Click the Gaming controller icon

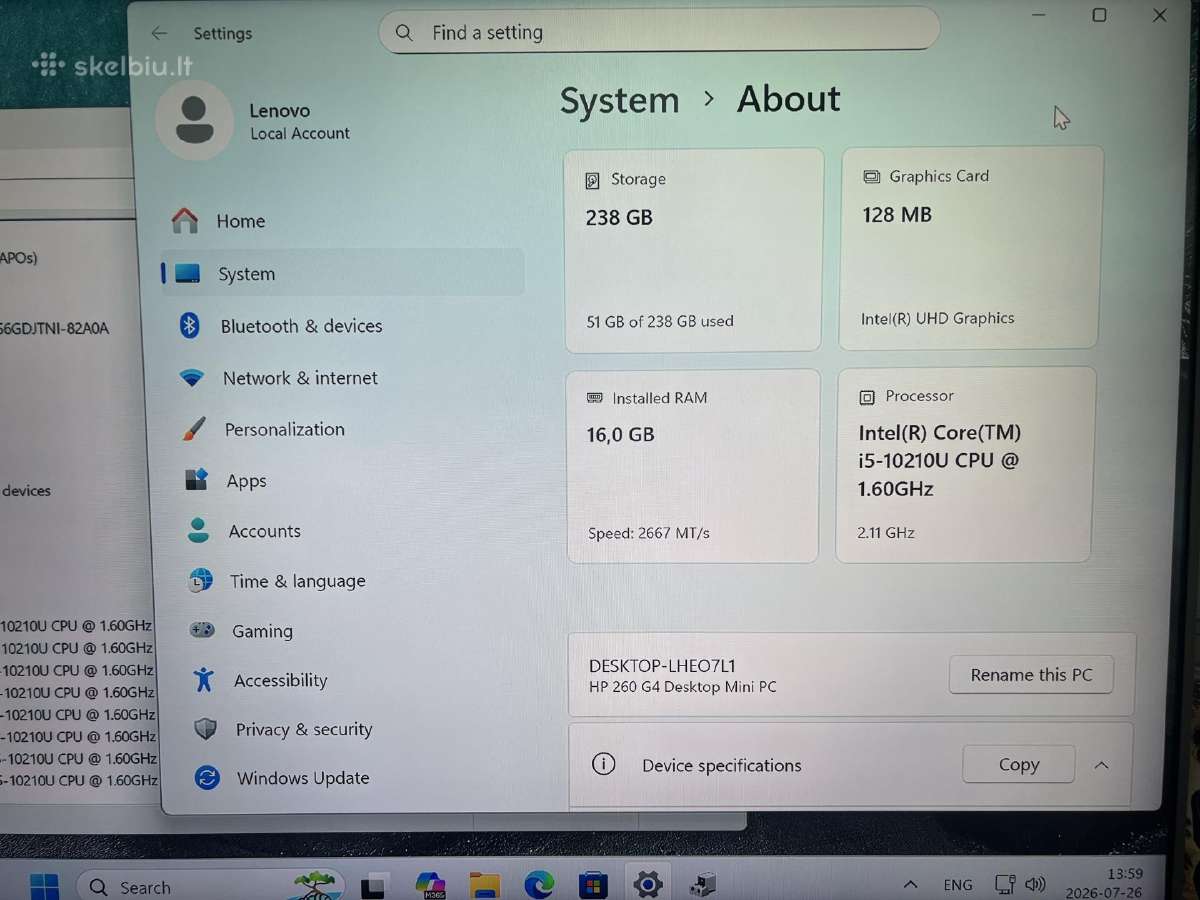click(x=202, y=630)
